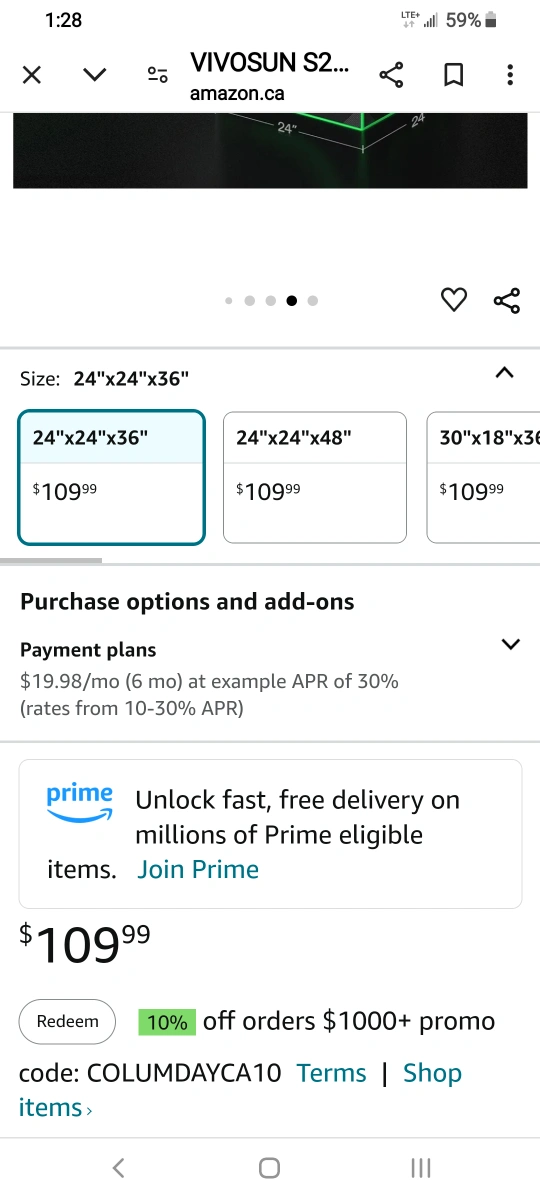Choose the 24"x24"x48" size option
Viewport: 540px width, 1200px height.
point(315,477)
